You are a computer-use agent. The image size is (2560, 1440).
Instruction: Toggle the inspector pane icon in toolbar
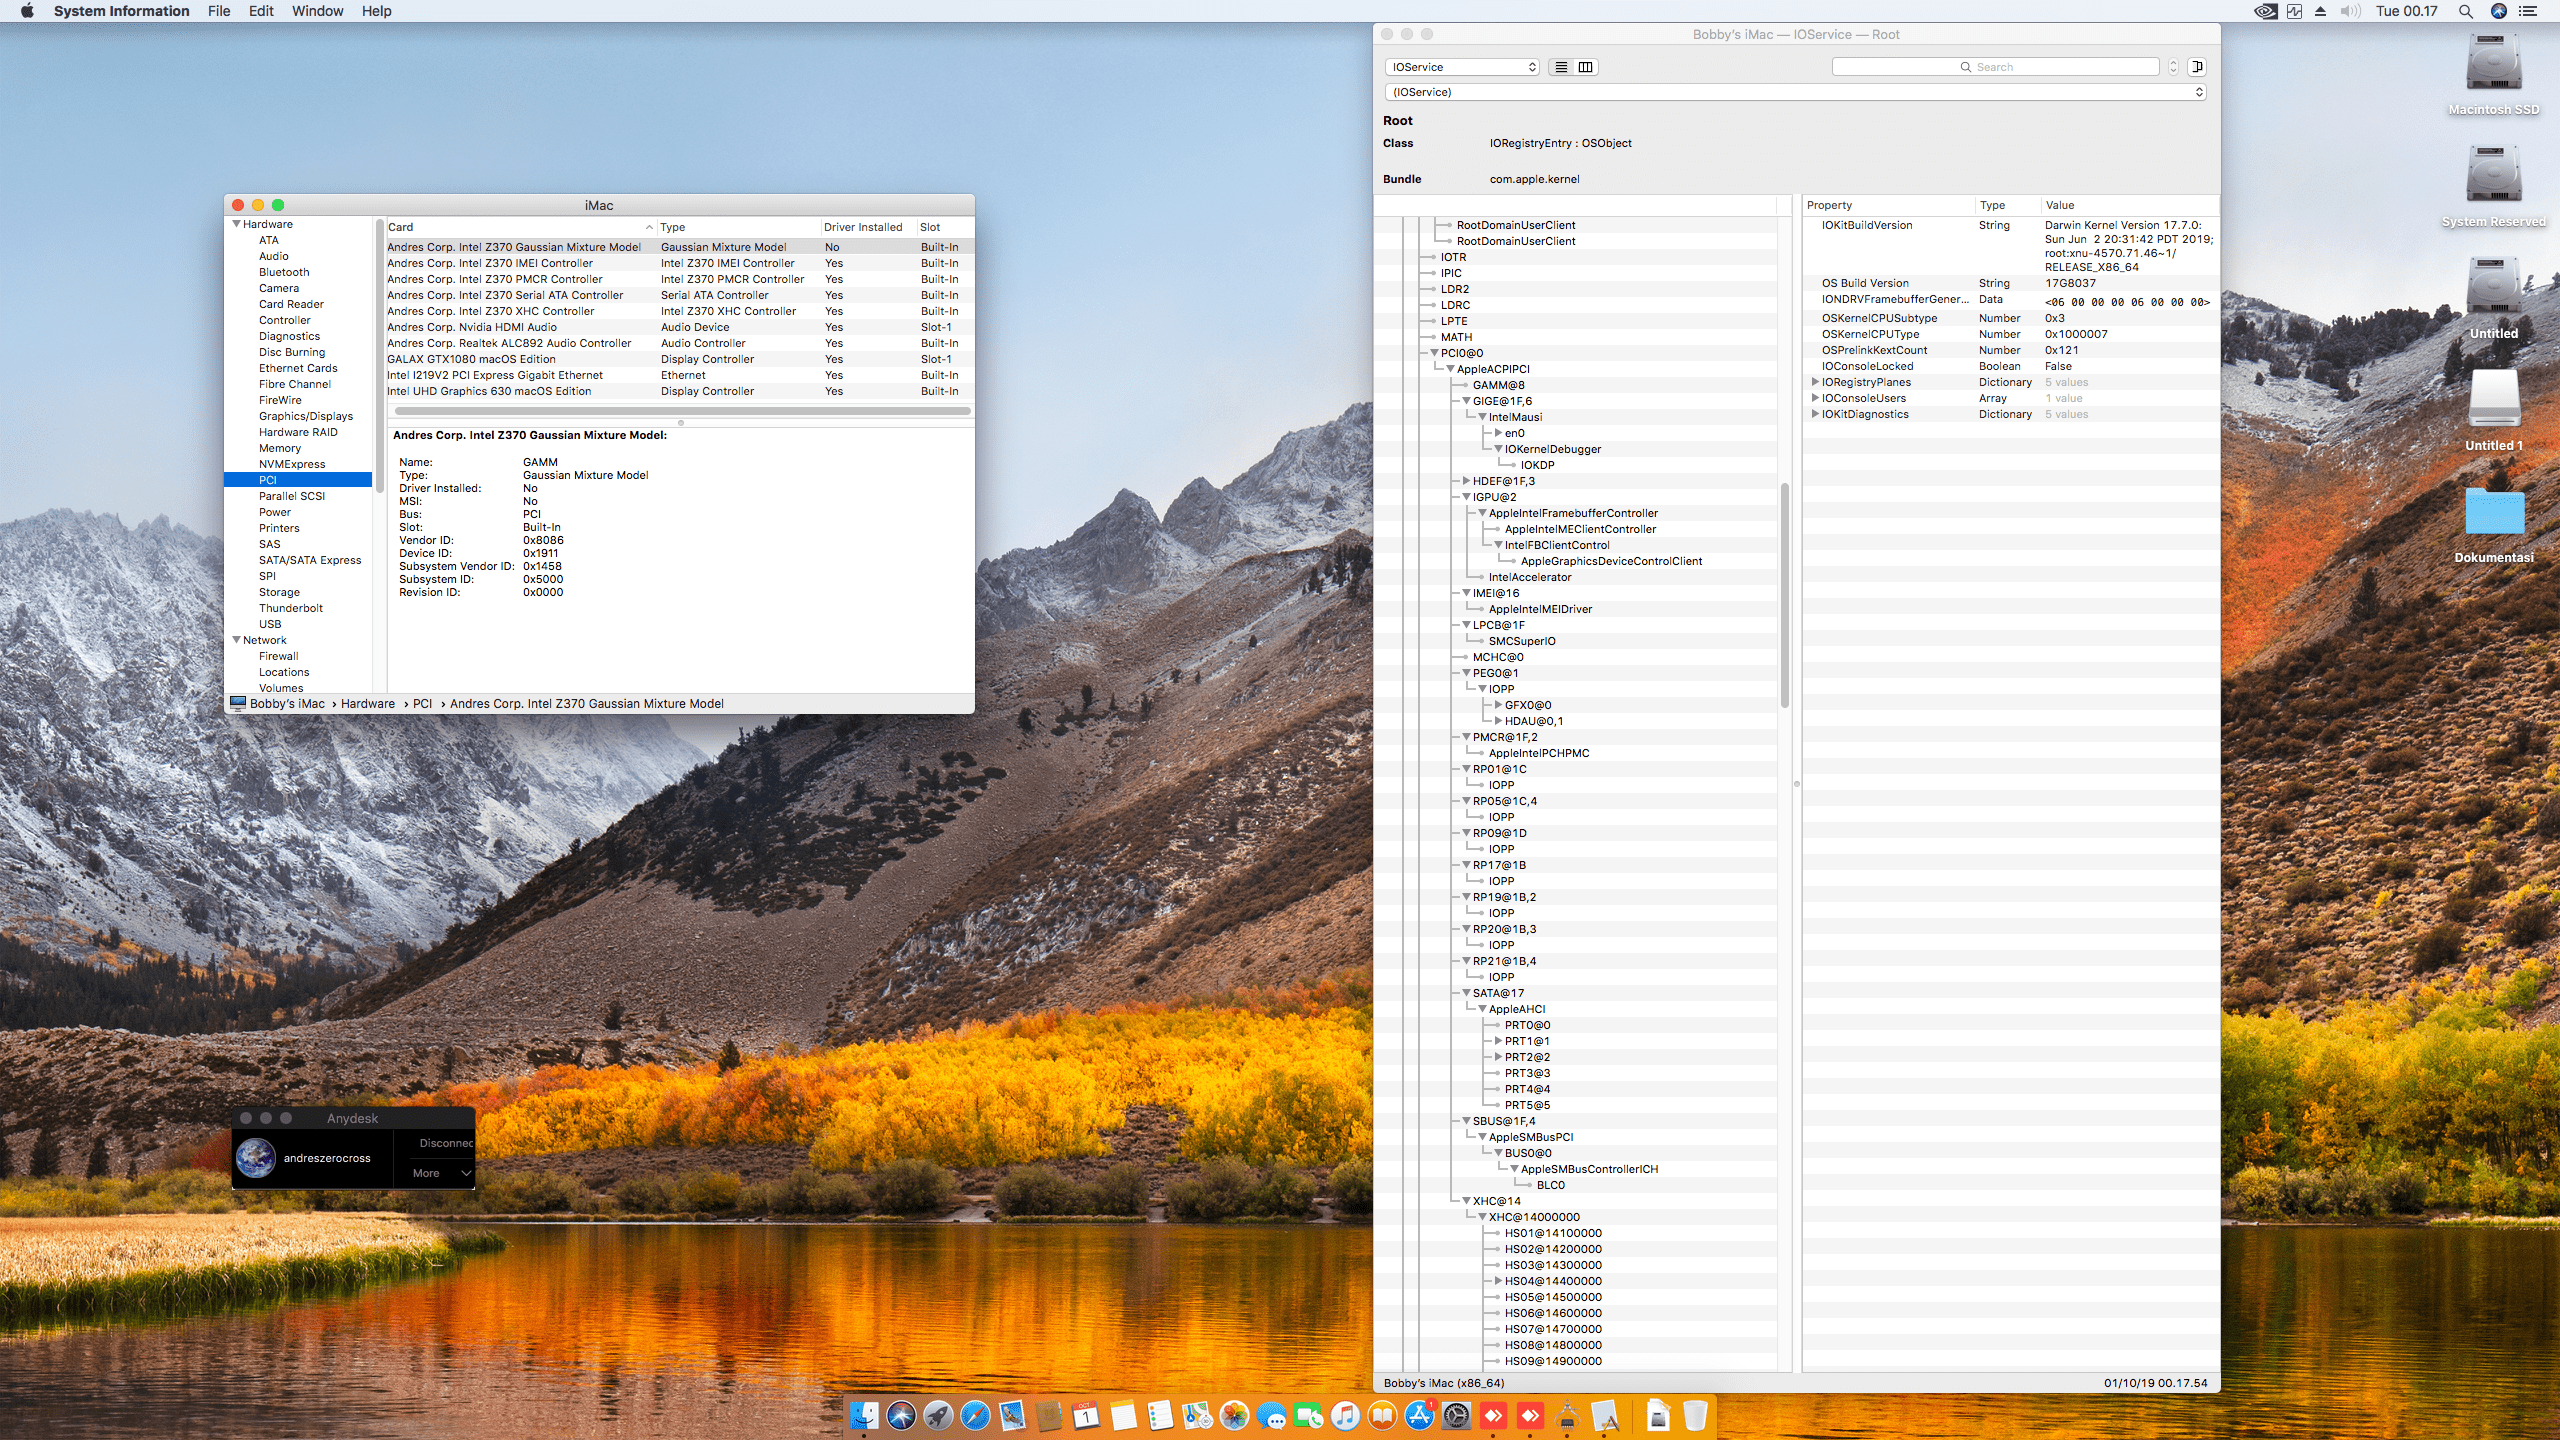pyautogui.click(x=2197, y=66)
